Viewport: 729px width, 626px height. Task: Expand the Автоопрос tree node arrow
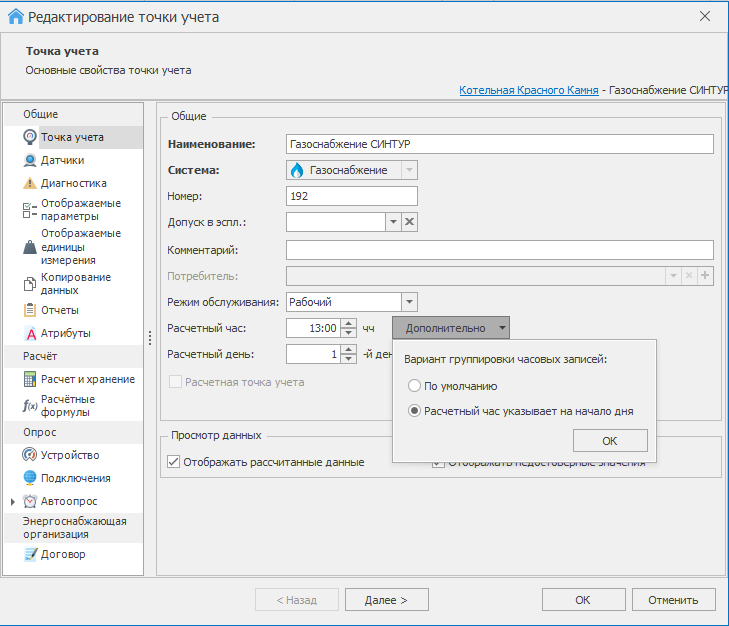(x=12, y=501)
